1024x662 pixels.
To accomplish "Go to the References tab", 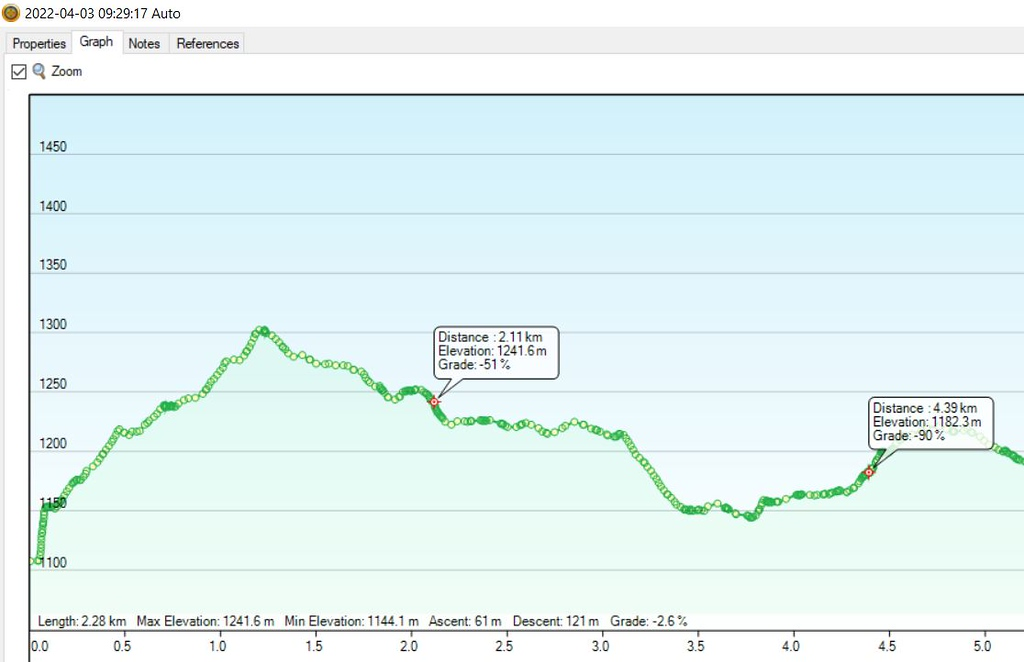I will [x=208, y=43].
